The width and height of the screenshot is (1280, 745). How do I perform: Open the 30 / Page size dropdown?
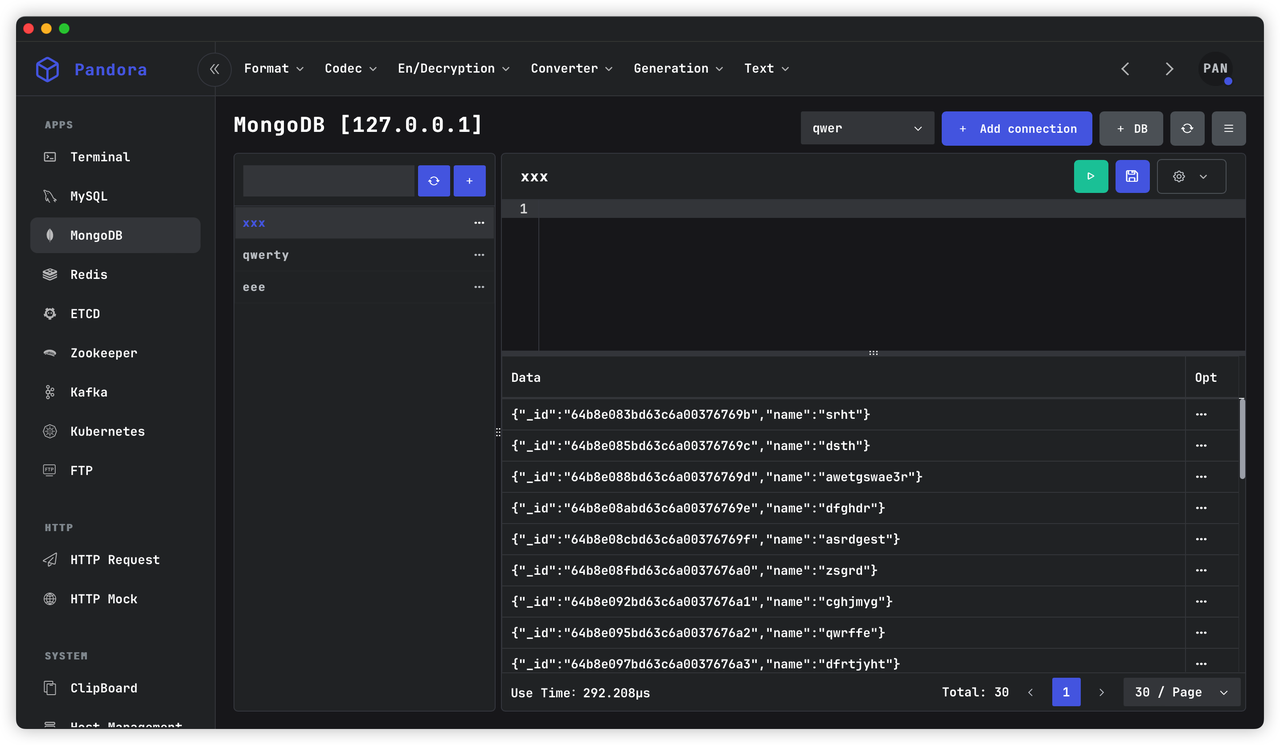tap(1182, 692)
